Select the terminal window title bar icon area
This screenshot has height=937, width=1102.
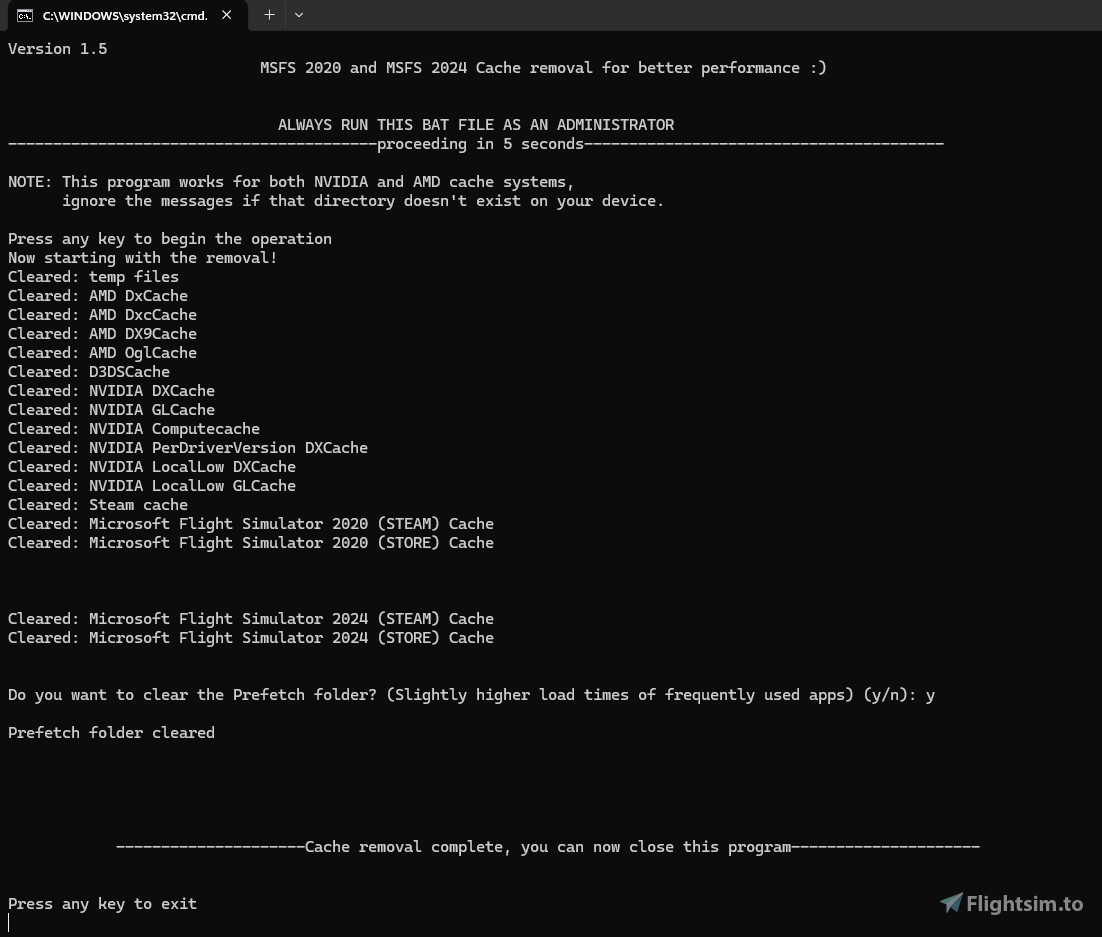26,15
